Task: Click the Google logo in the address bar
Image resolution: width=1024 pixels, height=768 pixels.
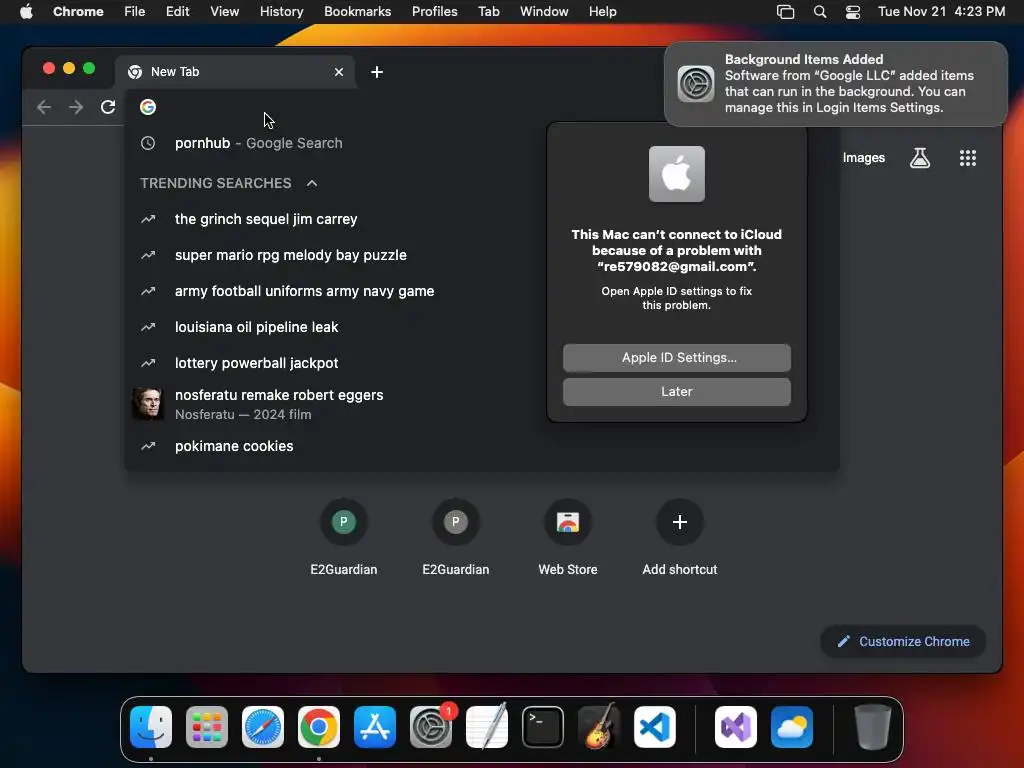Action: tap(148, 107)
